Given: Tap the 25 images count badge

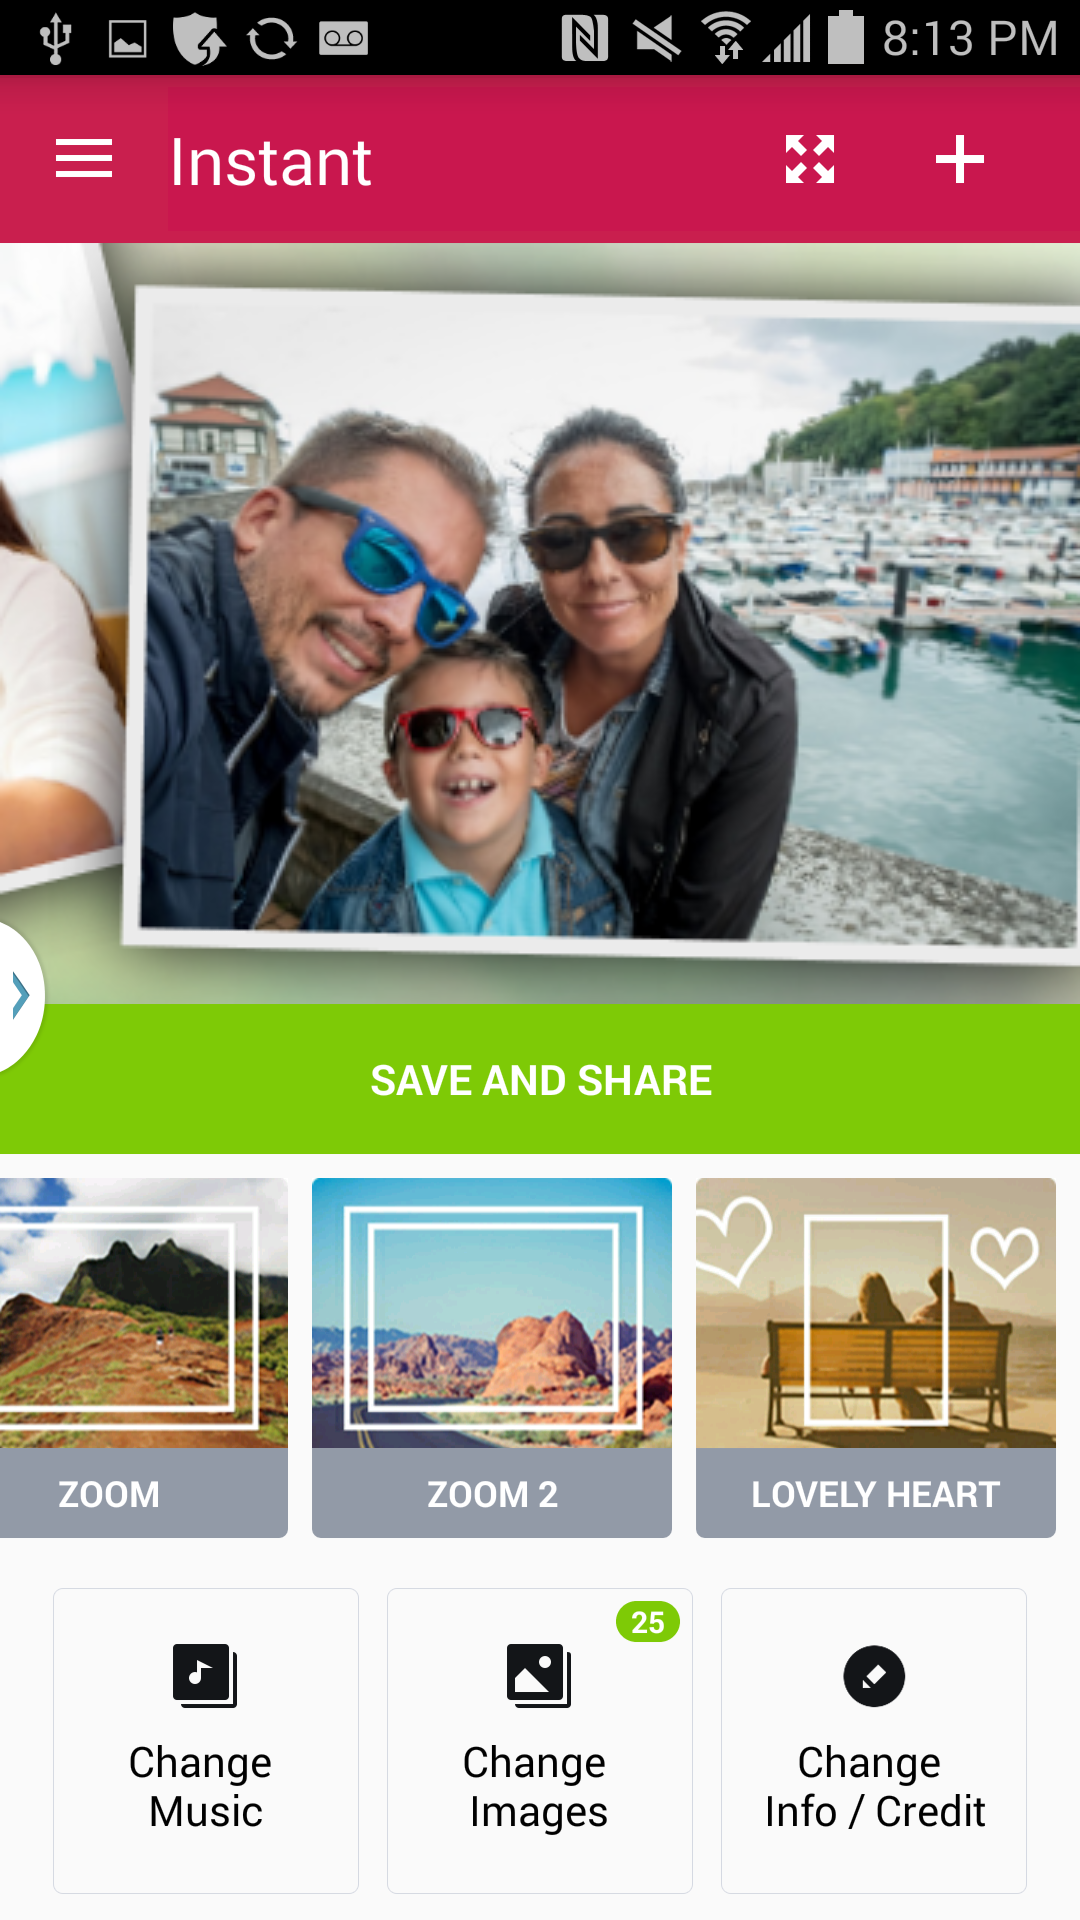Looking at the screenshot, I should point(648,1622).
